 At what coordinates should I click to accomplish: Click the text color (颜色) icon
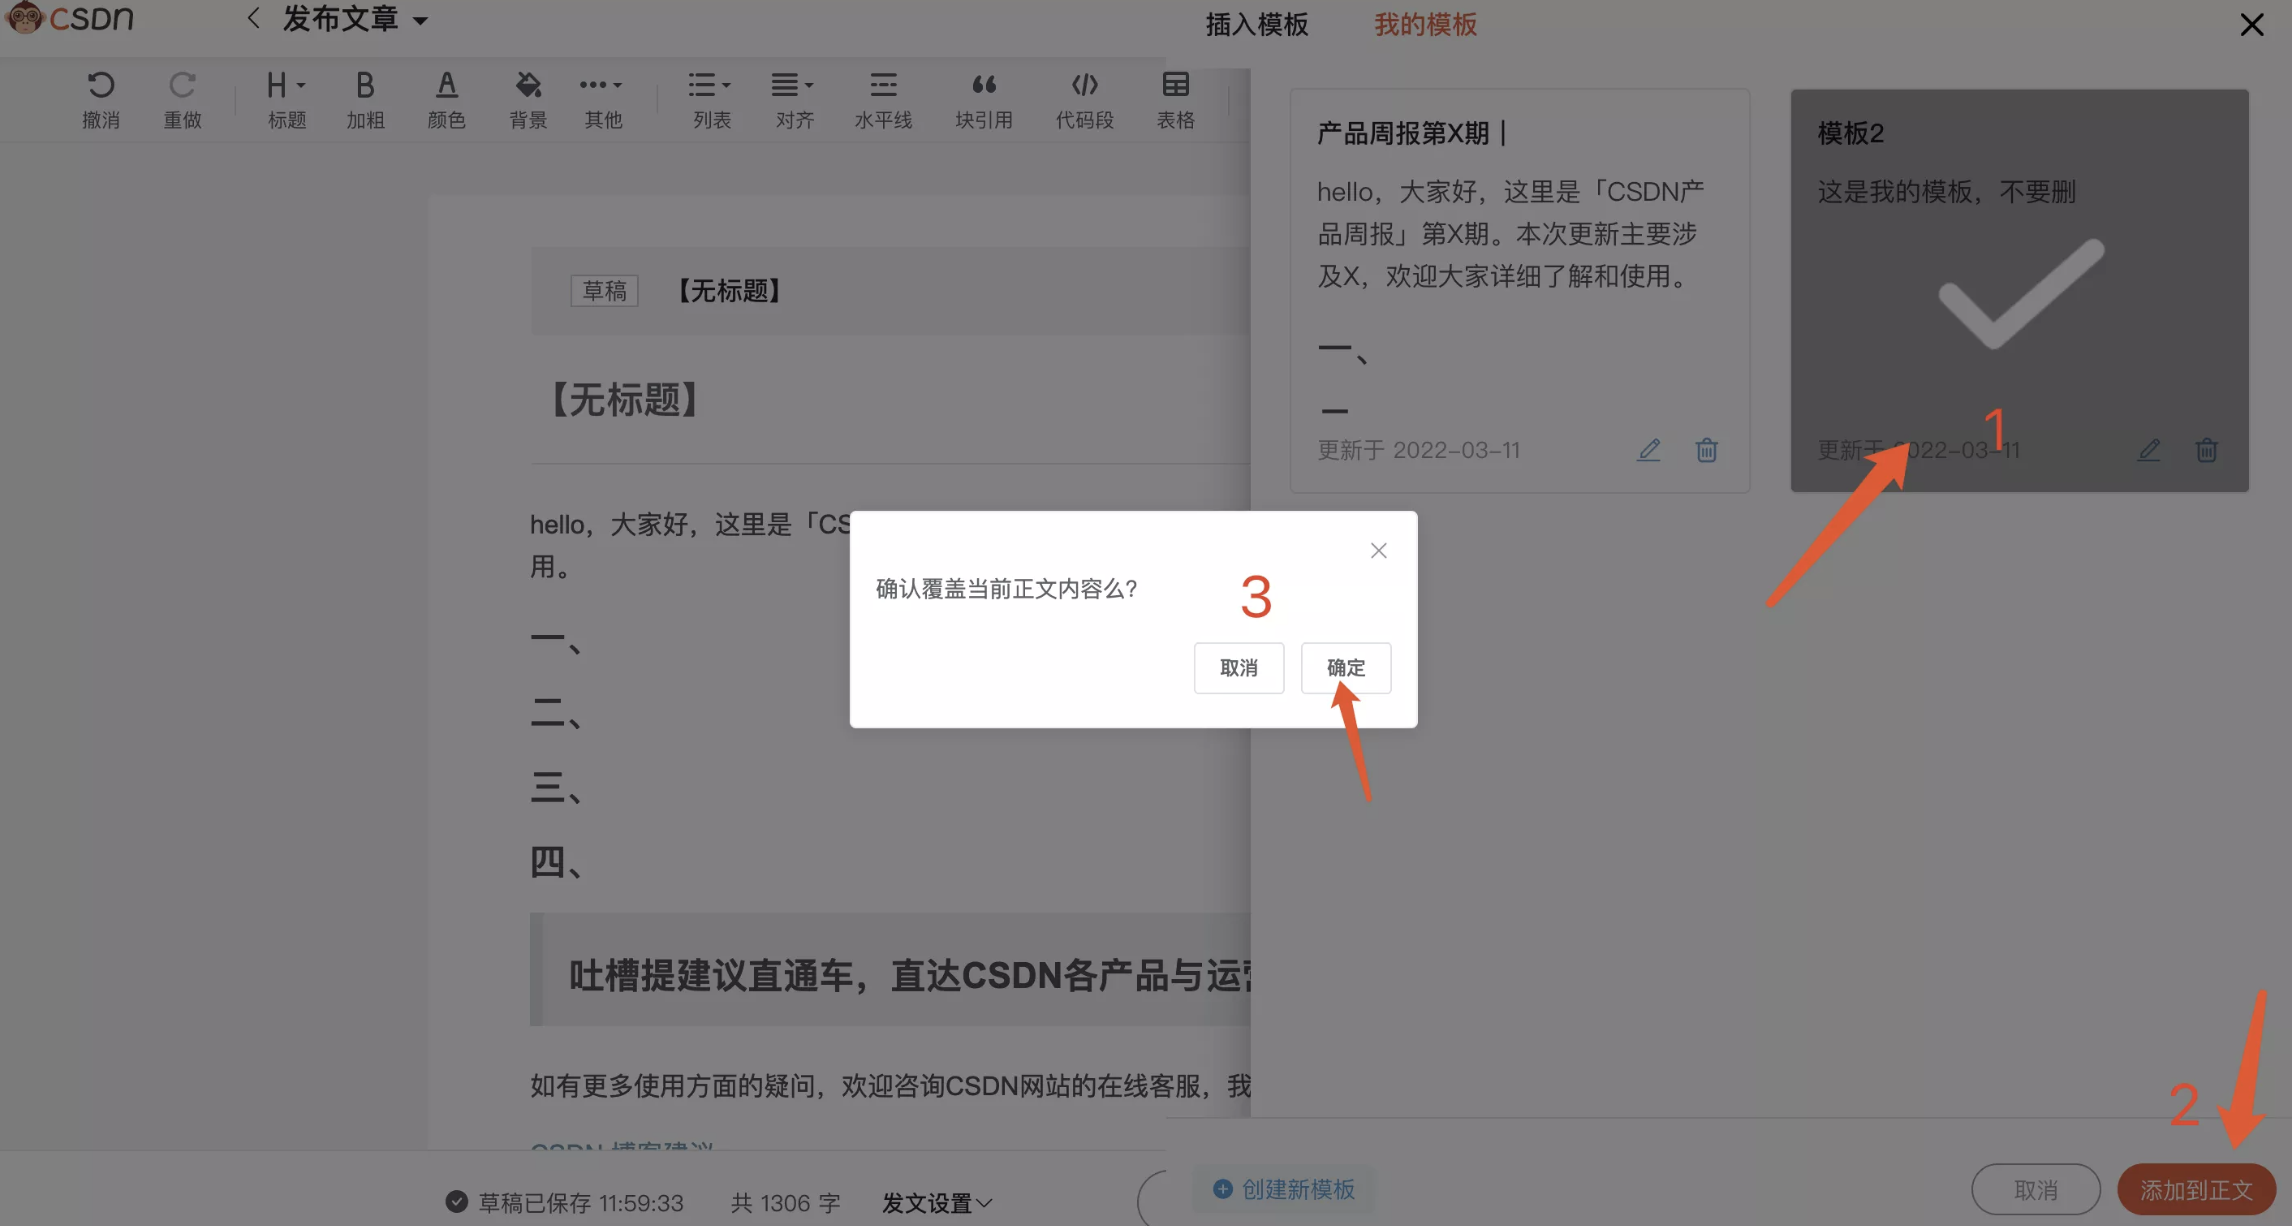pos(446,86)
